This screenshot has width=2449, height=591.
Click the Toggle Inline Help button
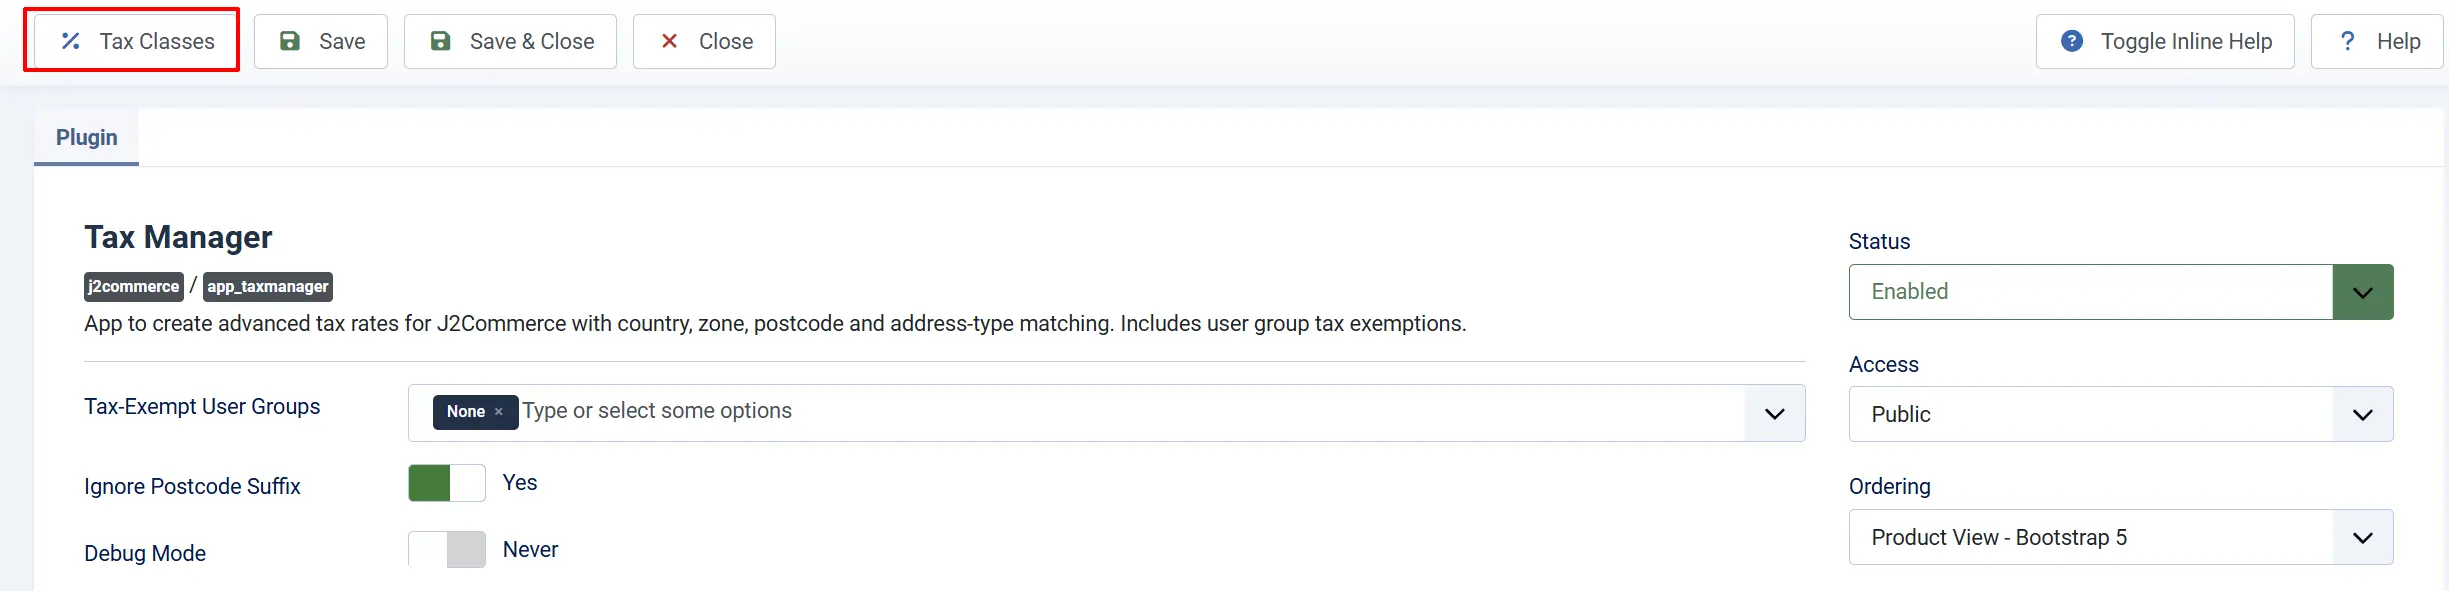[2165, 41]
